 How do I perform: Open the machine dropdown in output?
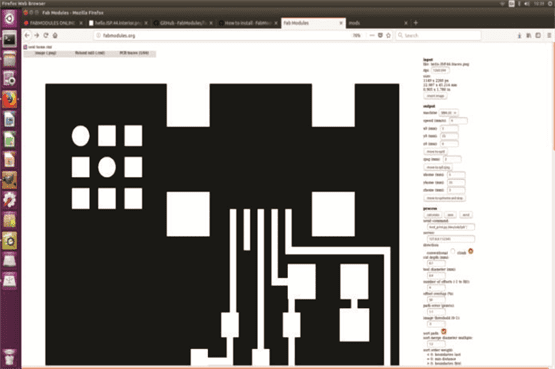tap(448, 113)
